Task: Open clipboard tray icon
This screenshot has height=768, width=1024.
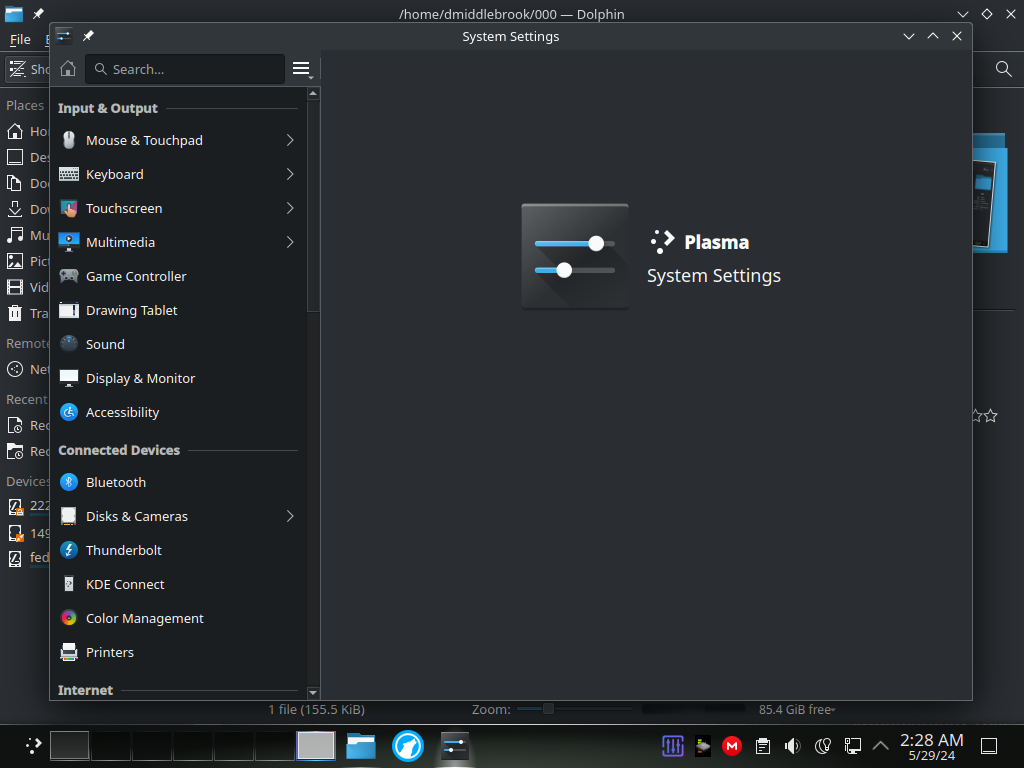Action: [x=762, y=746]
